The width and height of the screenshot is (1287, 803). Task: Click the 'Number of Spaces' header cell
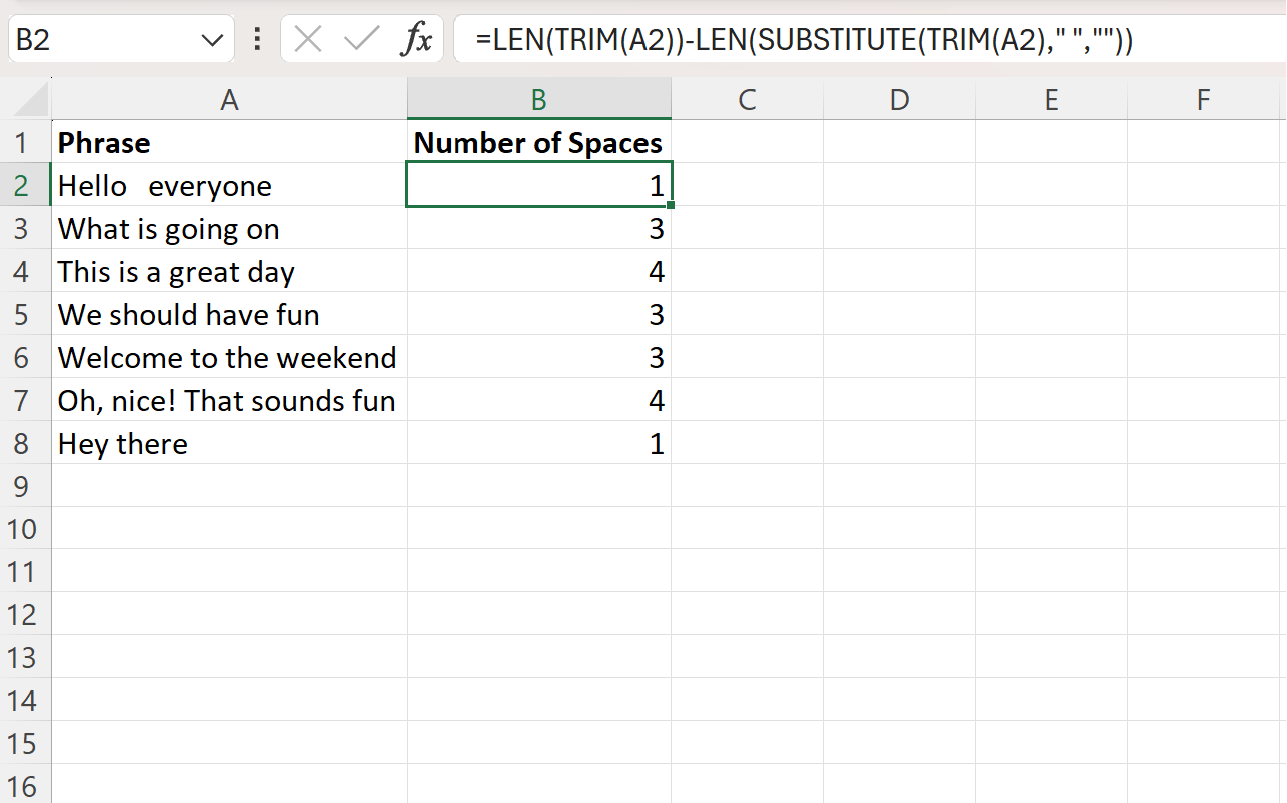[539, 142]
